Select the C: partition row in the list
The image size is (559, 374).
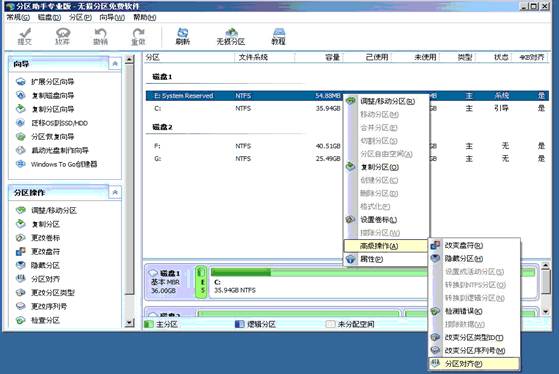[x=347, y=108]
